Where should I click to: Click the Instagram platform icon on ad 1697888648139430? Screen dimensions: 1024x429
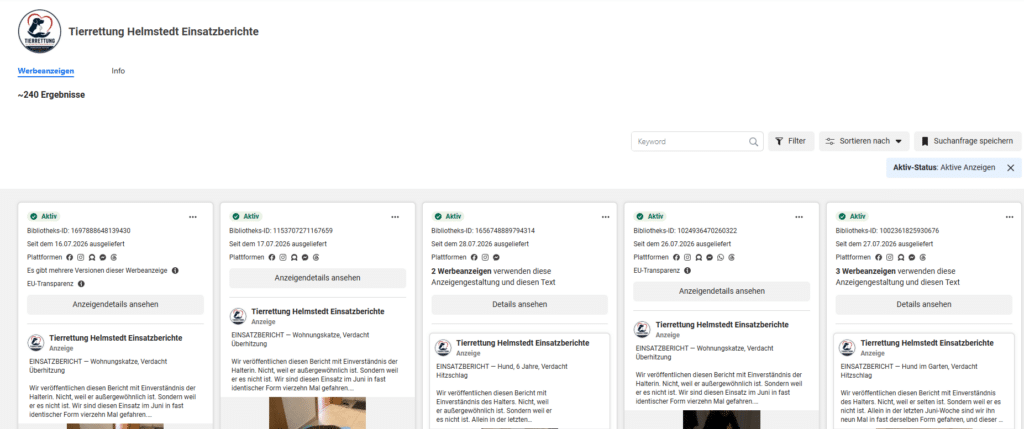[81, 257]
